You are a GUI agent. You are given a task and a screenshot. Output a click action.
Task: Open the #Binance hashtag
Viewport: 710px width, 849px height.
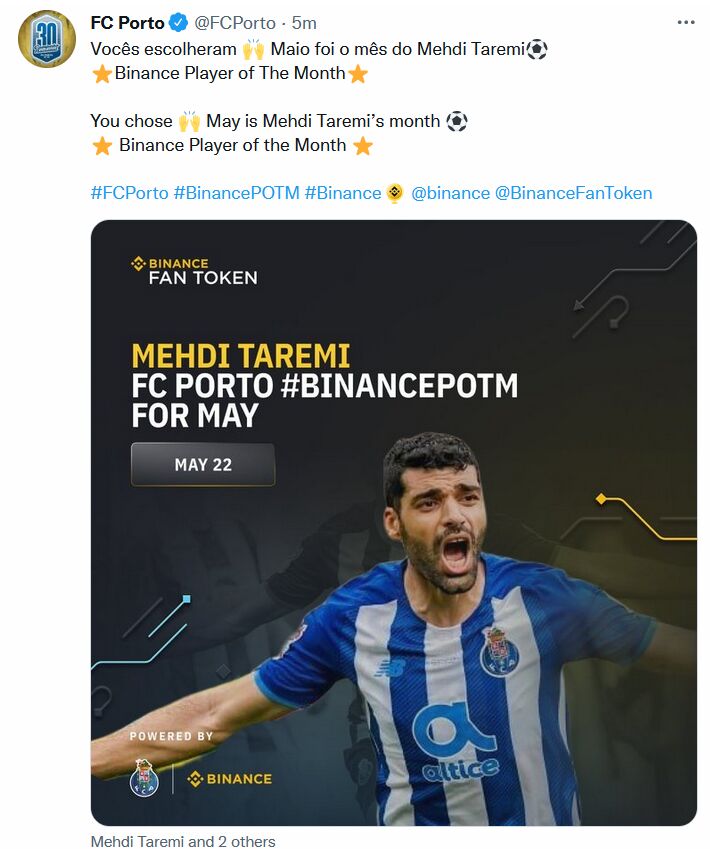click(343, 193)
